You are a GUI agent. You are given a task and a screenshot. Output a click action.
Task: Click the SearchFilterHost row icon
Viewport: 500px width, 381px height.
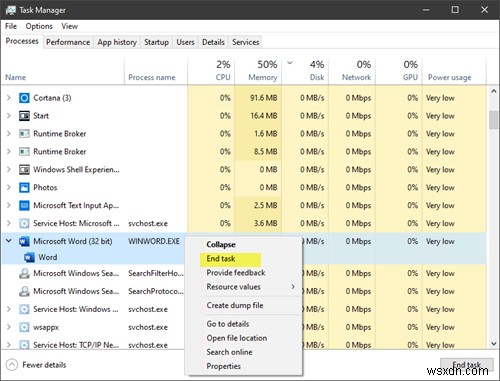tap(24, 273)
